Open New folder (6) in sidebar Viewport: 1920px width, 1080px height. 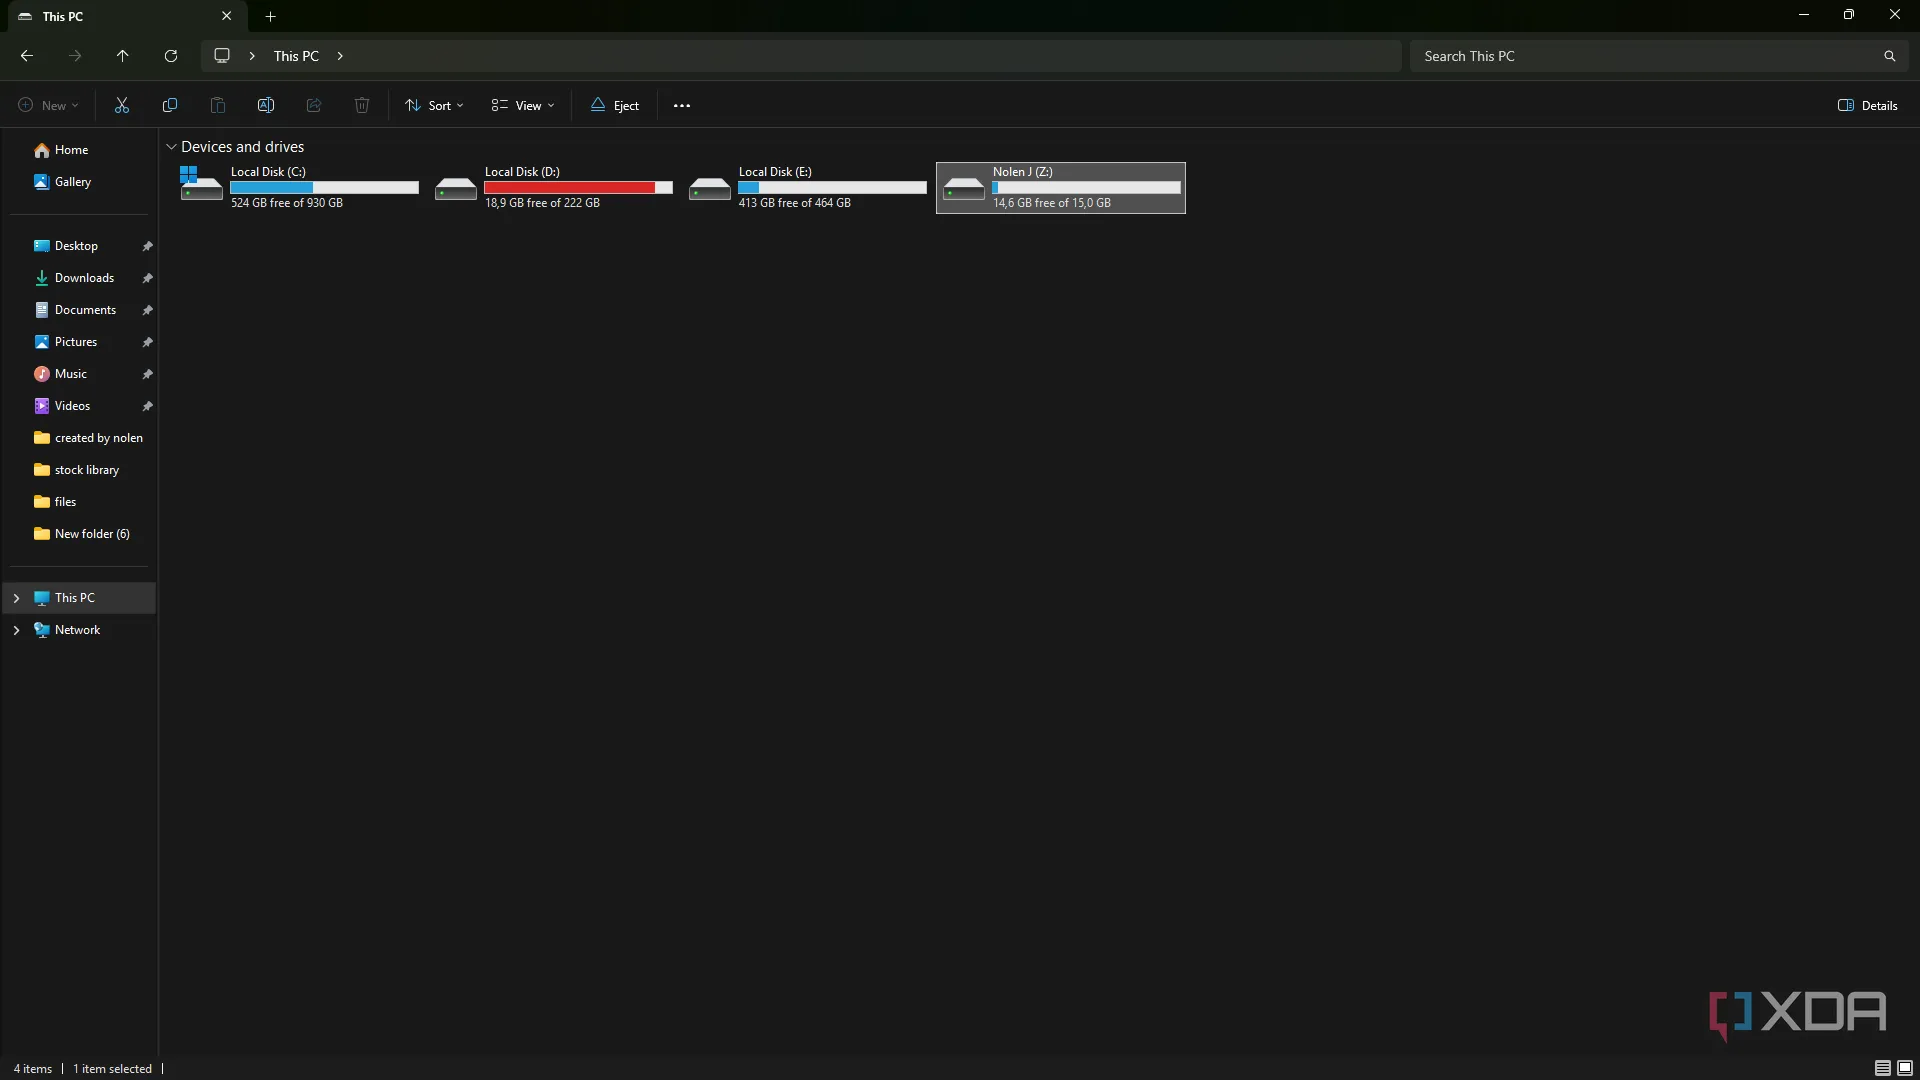point(80,534)
